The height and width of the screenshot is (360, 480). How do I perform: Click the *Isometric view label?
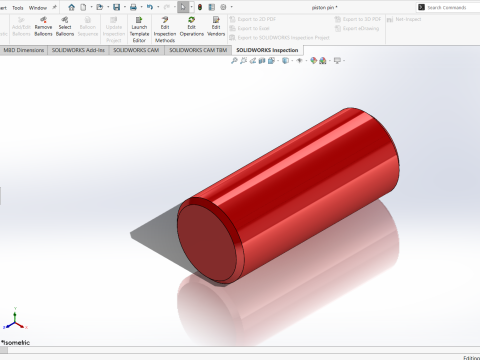16,342
